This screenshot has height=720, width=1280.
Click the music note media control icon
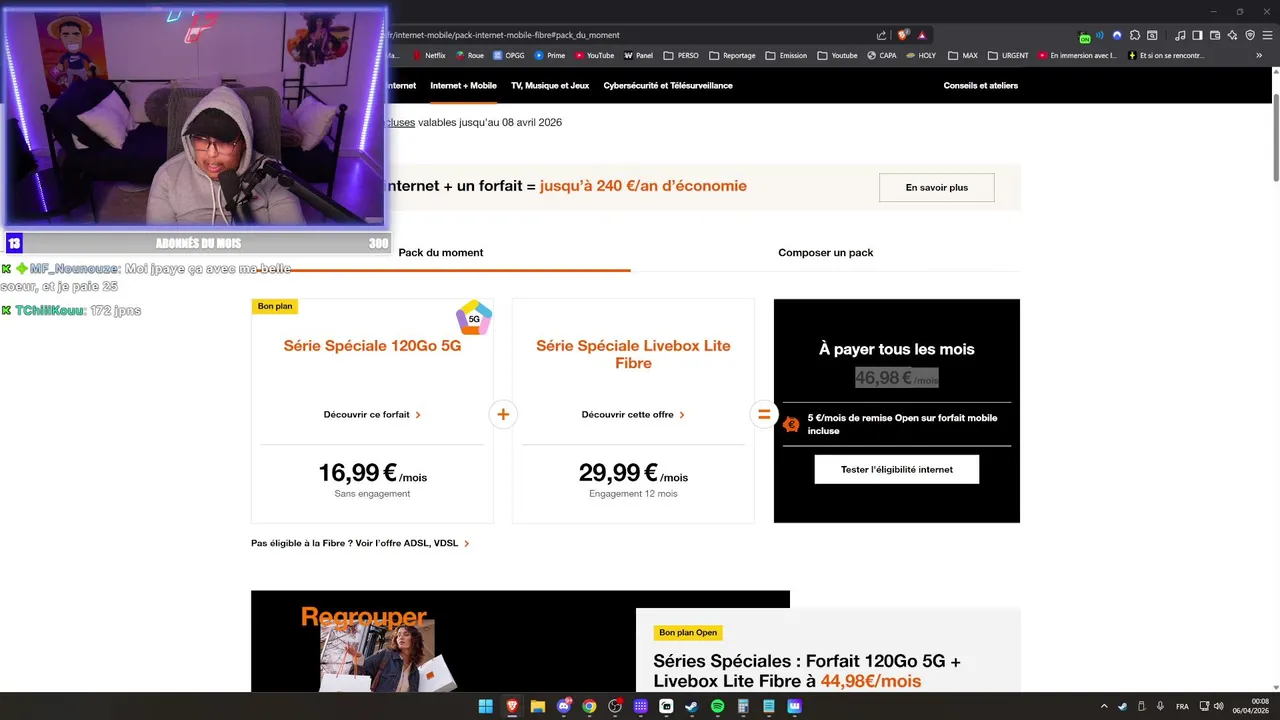(x=1180, y=35)
